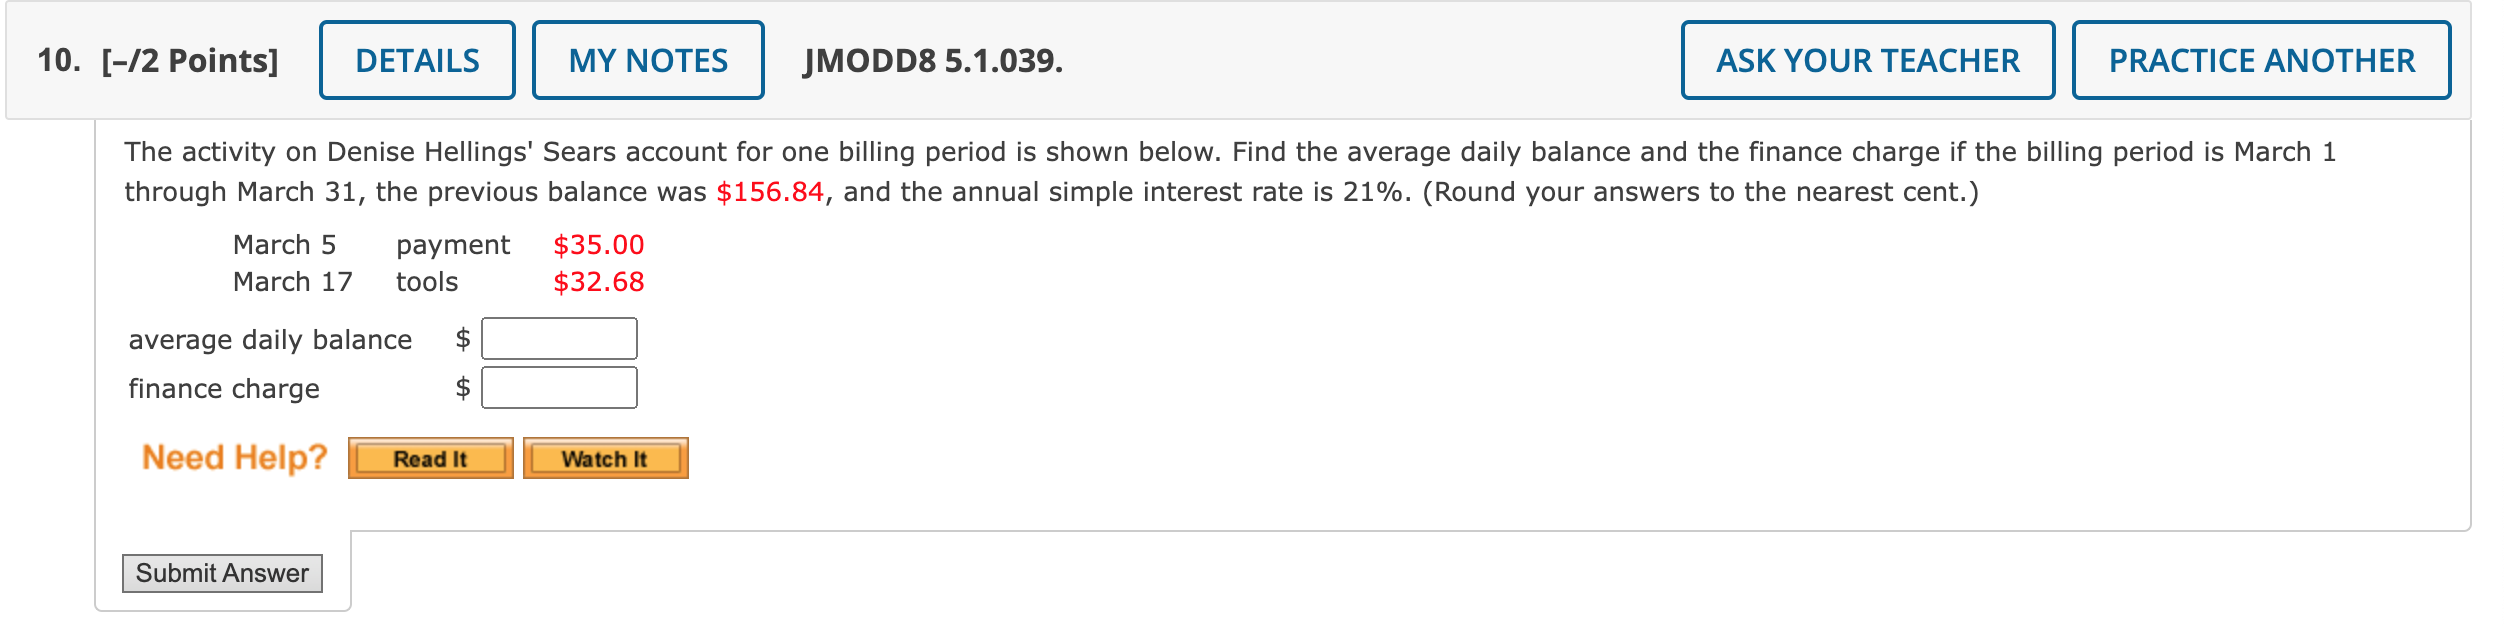Click the dollar sign beside finance charge
The width and height of the screenshot is (2504, 626).
pos(463,387)
